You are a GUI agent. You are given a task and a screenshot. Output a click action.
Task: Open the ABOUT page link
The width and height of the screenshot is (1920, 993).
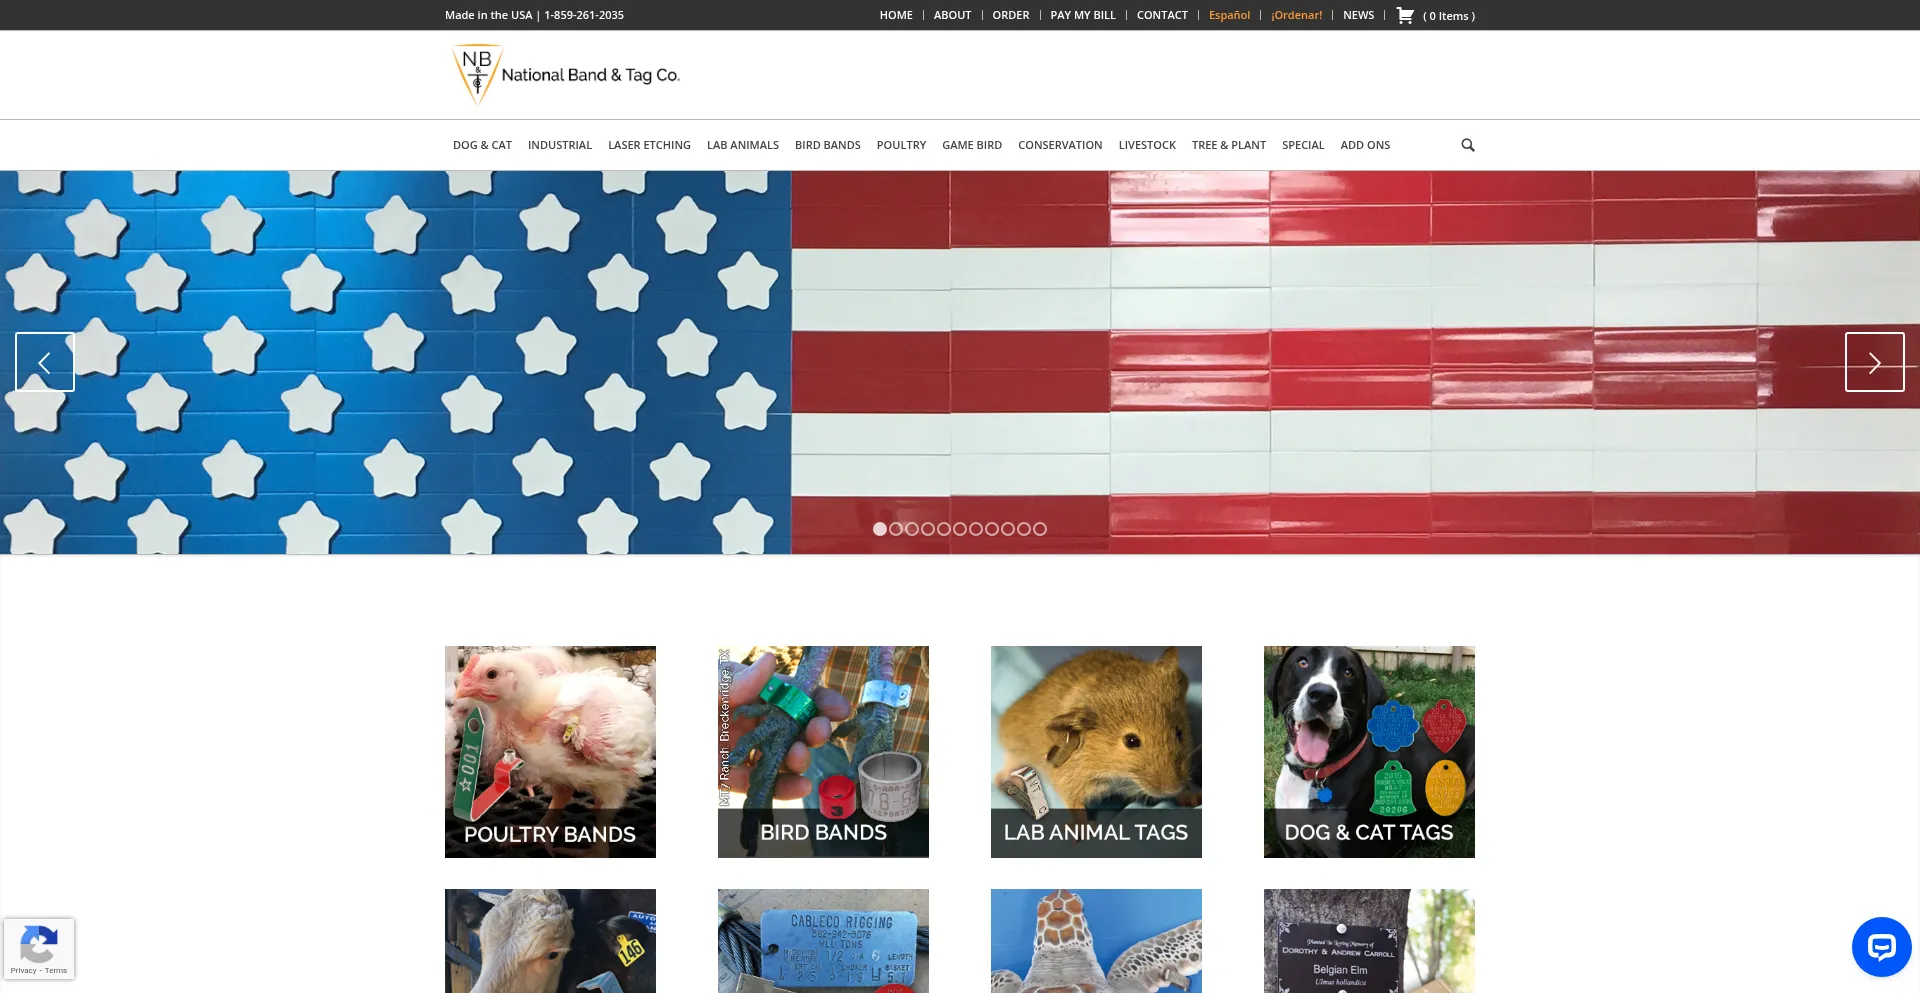952,15
